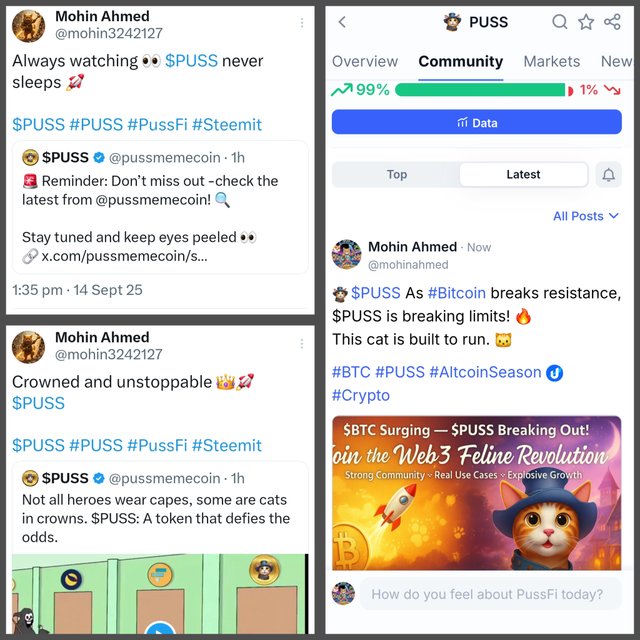Open three-dot menu on 'Crowned and unstoppable' tweet
The image size is (640, 640).
click(302, 344)
